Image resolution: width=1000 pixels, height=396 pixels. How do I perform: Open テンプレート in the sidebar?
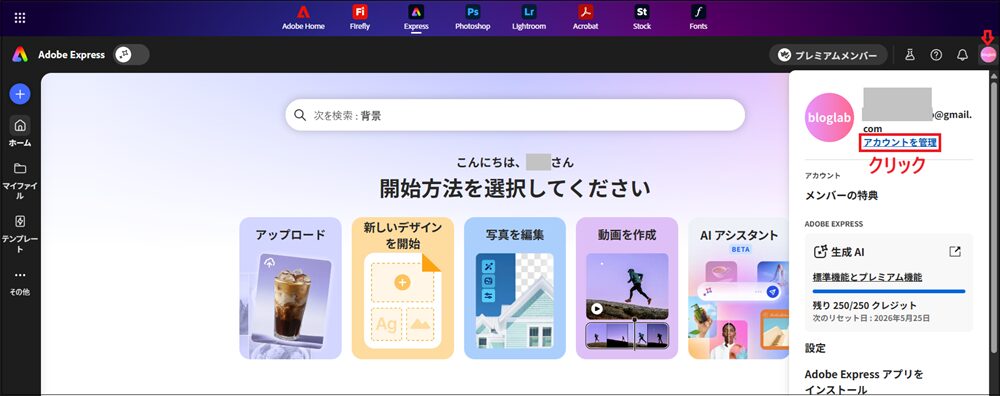click(20, 233)
